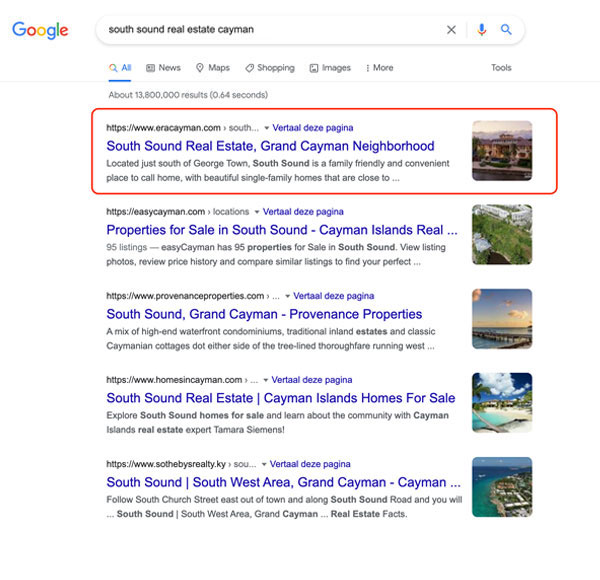This screenshot has width=600, height=580.
Task: Clear the search box with X icon
Action: pos(451,29)
